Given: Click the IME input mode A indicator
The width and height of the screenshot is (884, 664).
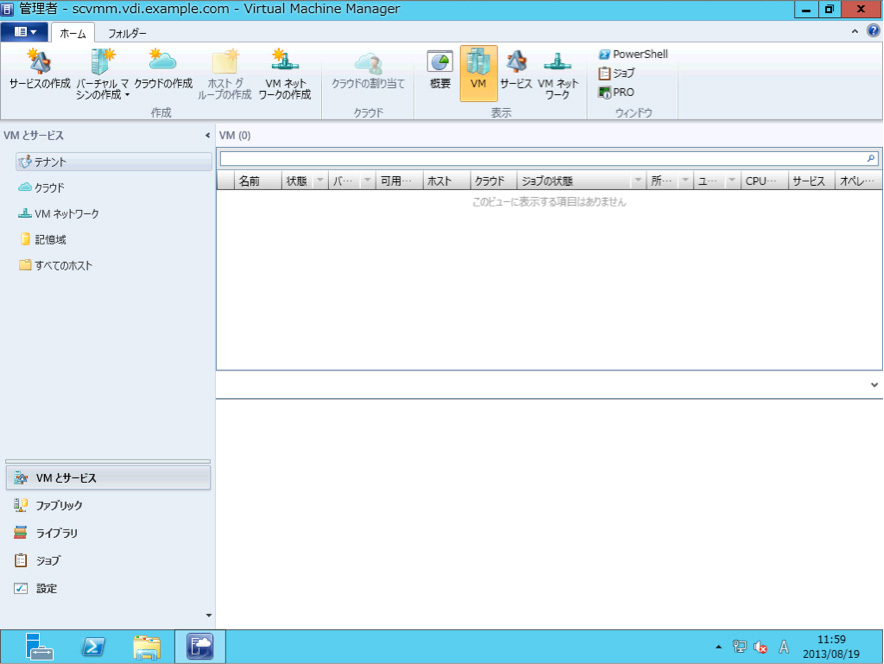Looking at the screenshot, I should click(784, 647).
